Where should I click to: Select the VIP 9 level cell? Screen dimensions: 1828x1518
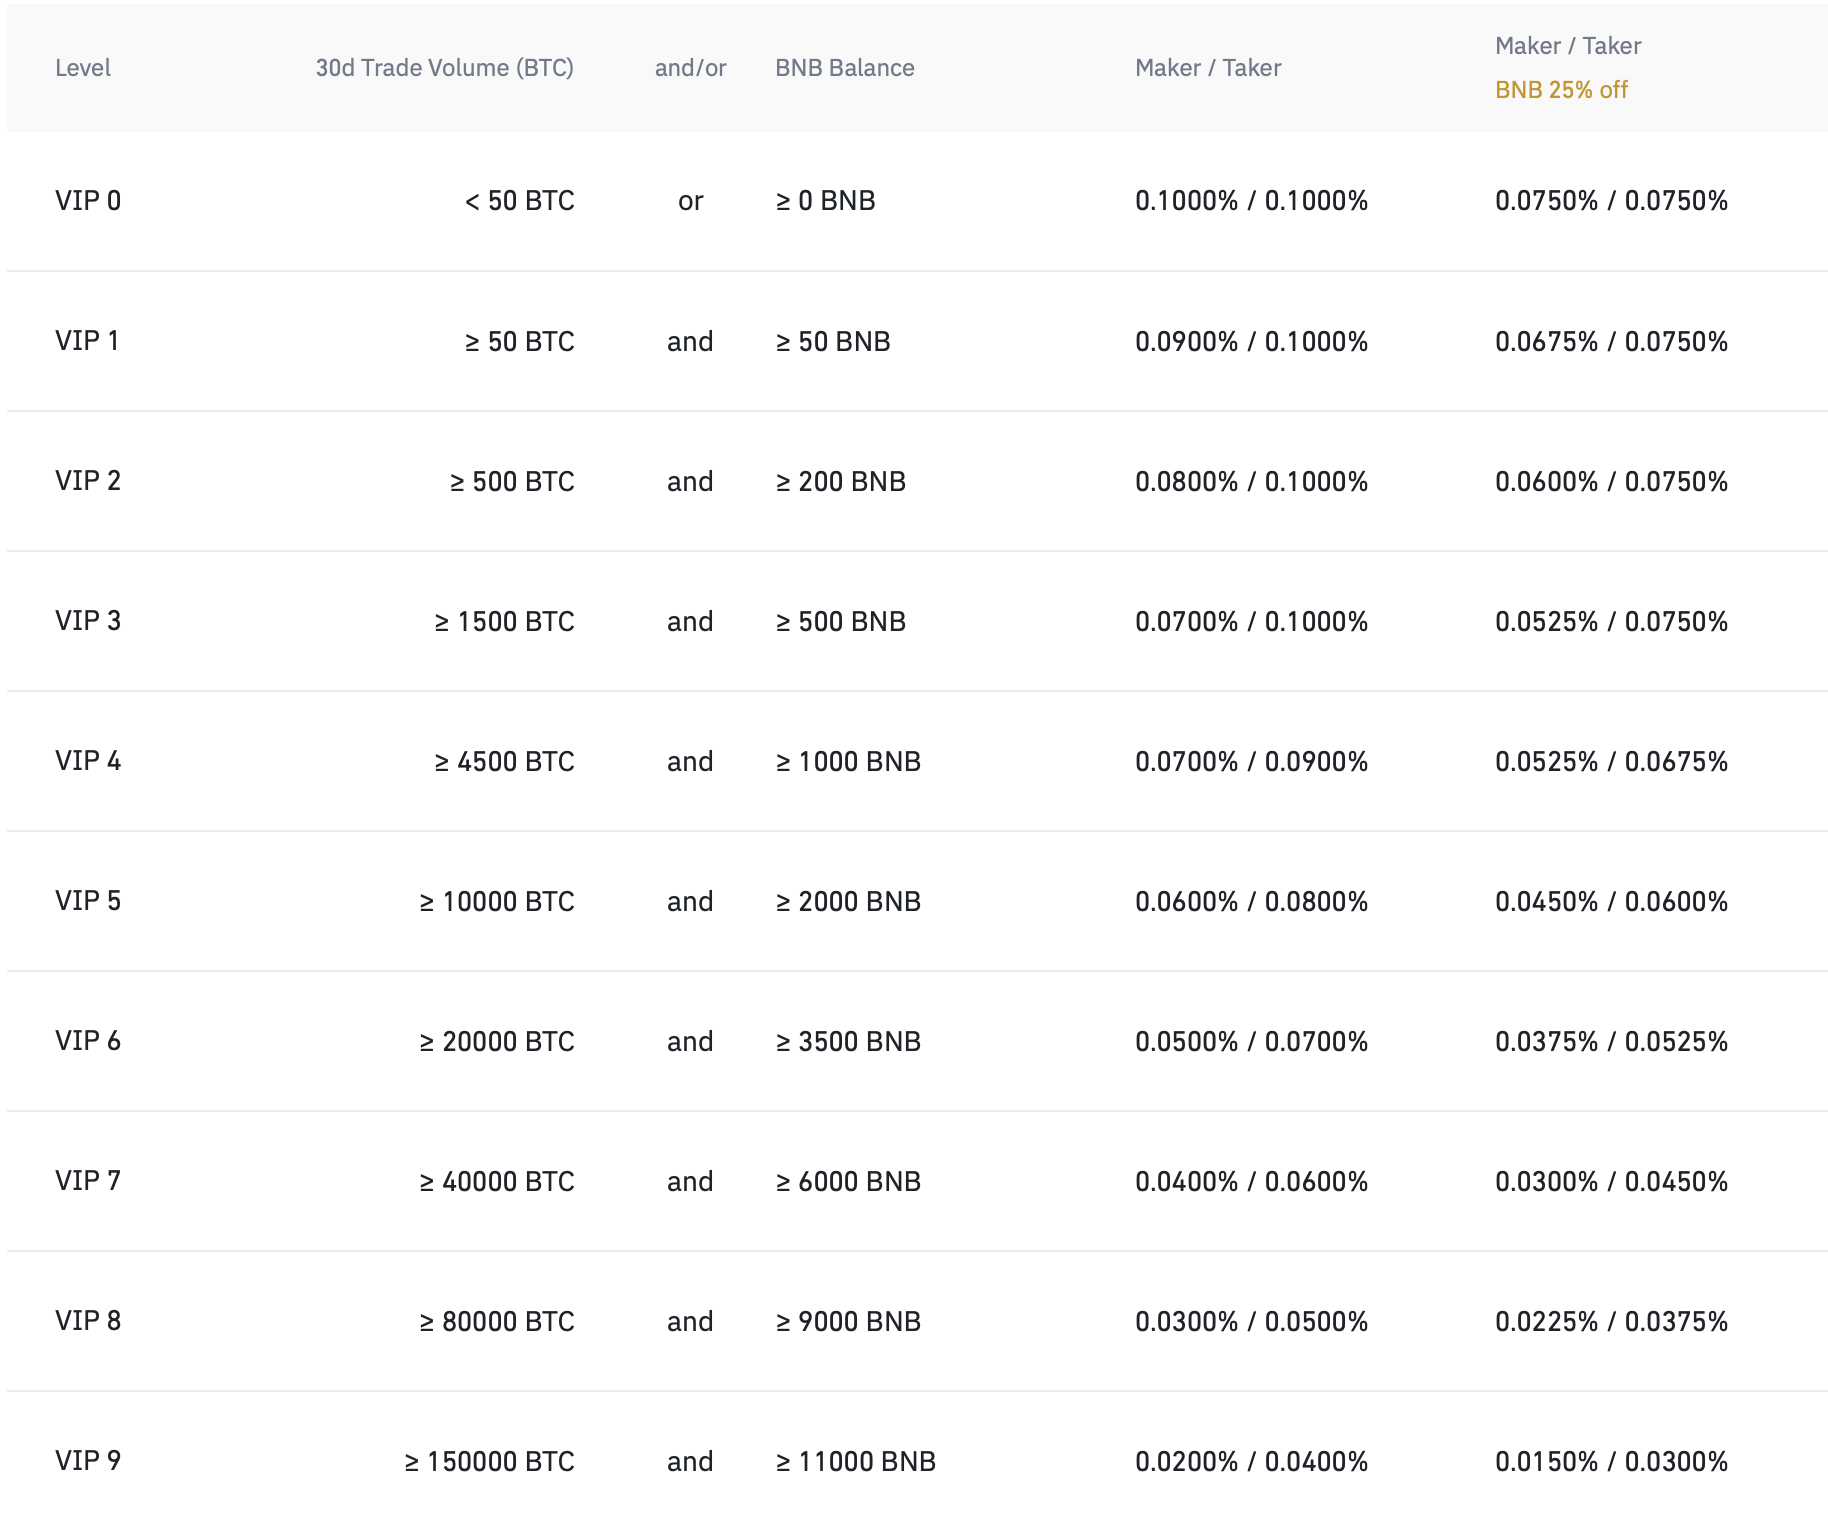(x=88, y=1461)
